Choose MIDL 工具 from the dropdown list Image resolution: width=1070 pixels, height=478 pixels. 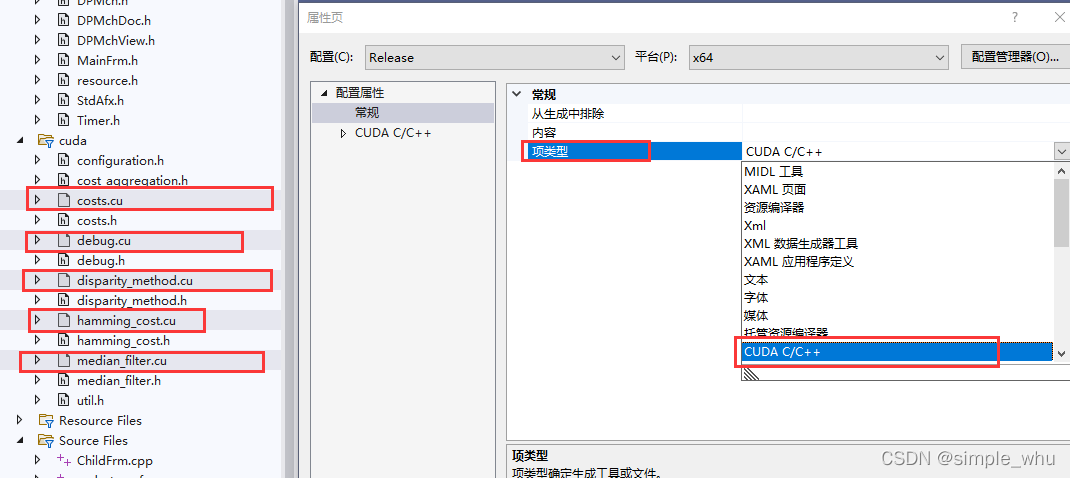click(774, 171)
